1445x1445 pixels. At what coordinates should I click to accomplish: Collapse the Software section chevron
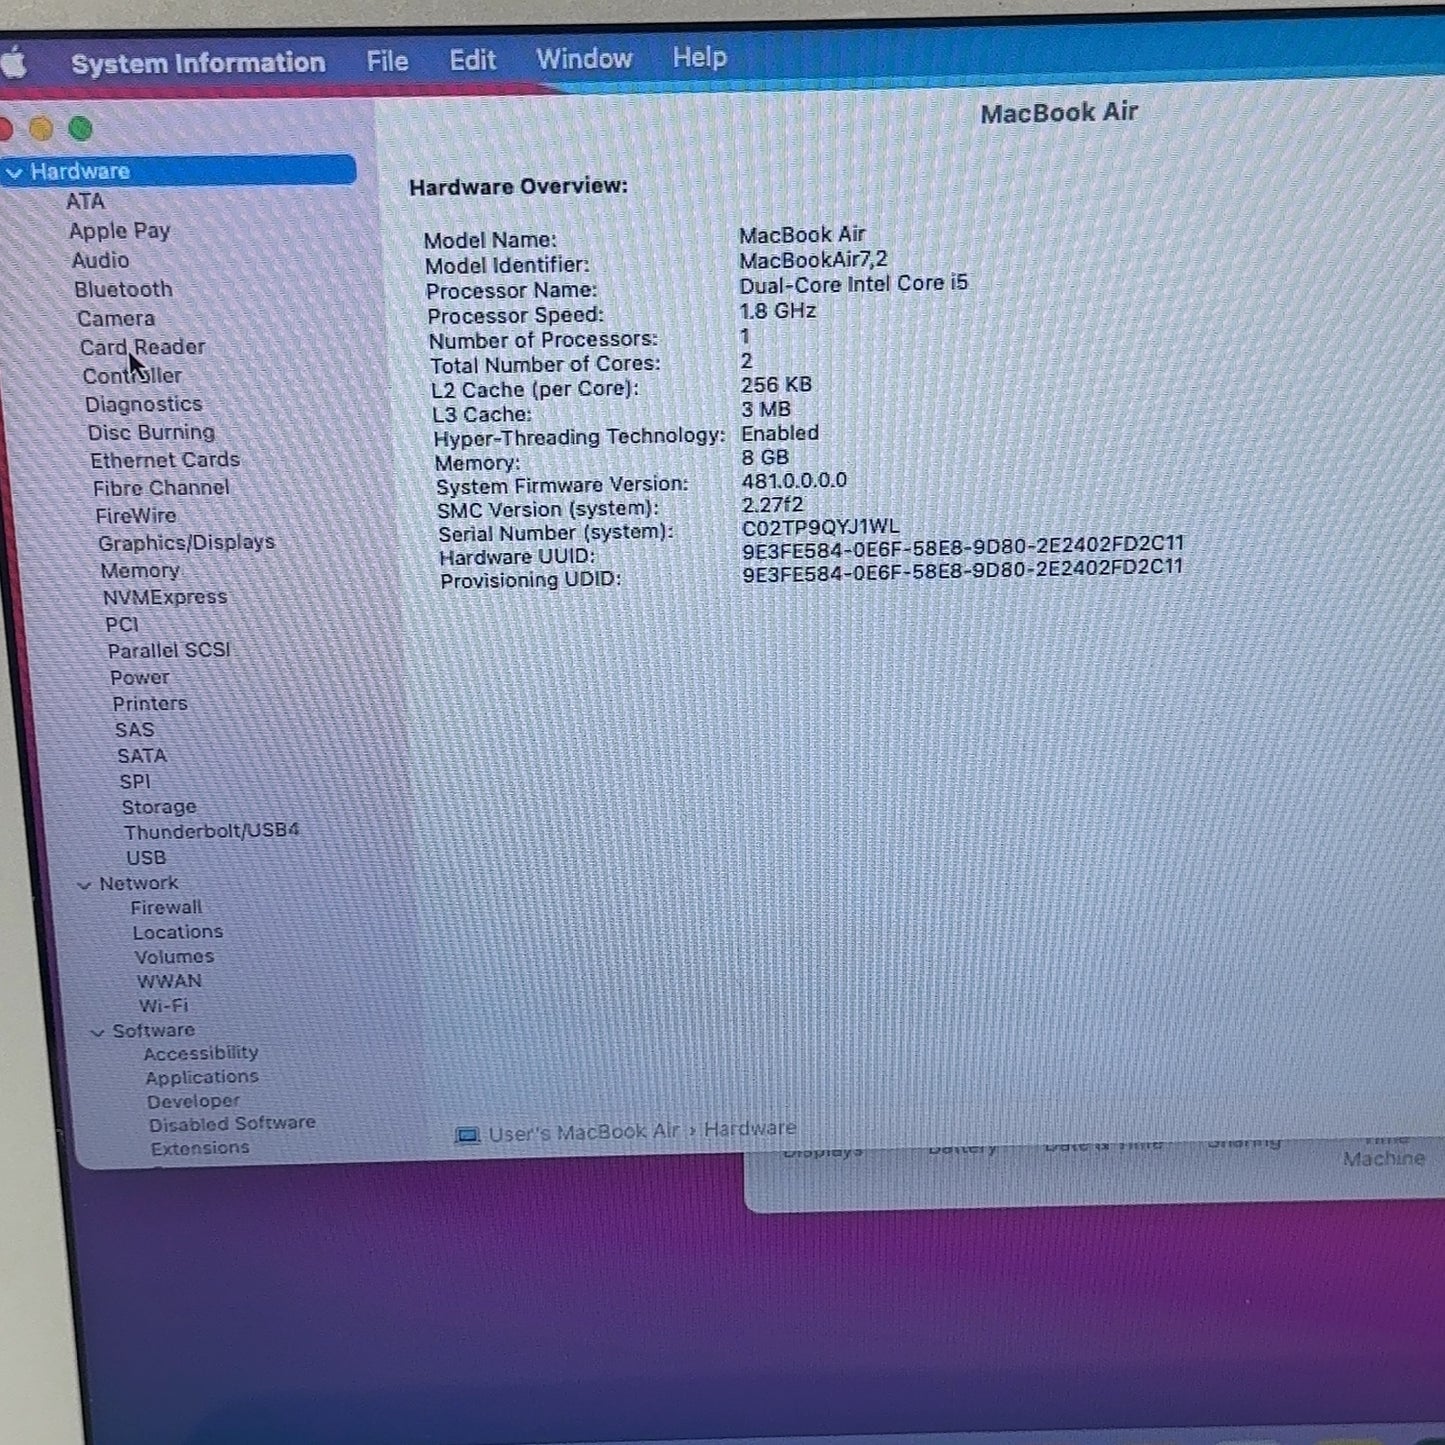[x=98, y=1032]
